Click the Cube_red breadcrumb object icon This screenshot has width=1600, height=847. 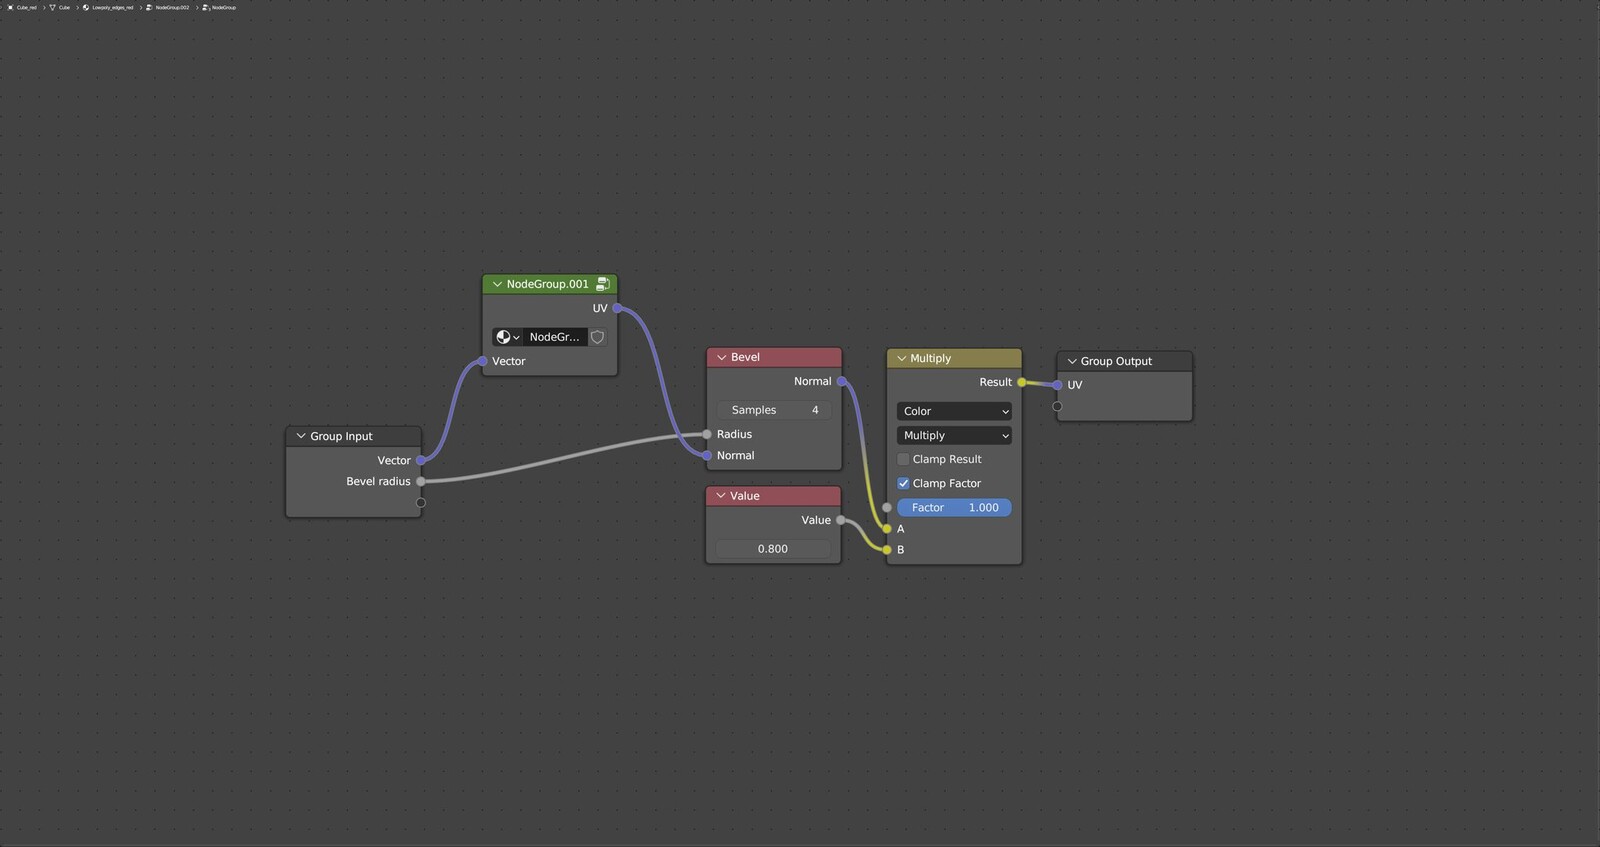10,7
